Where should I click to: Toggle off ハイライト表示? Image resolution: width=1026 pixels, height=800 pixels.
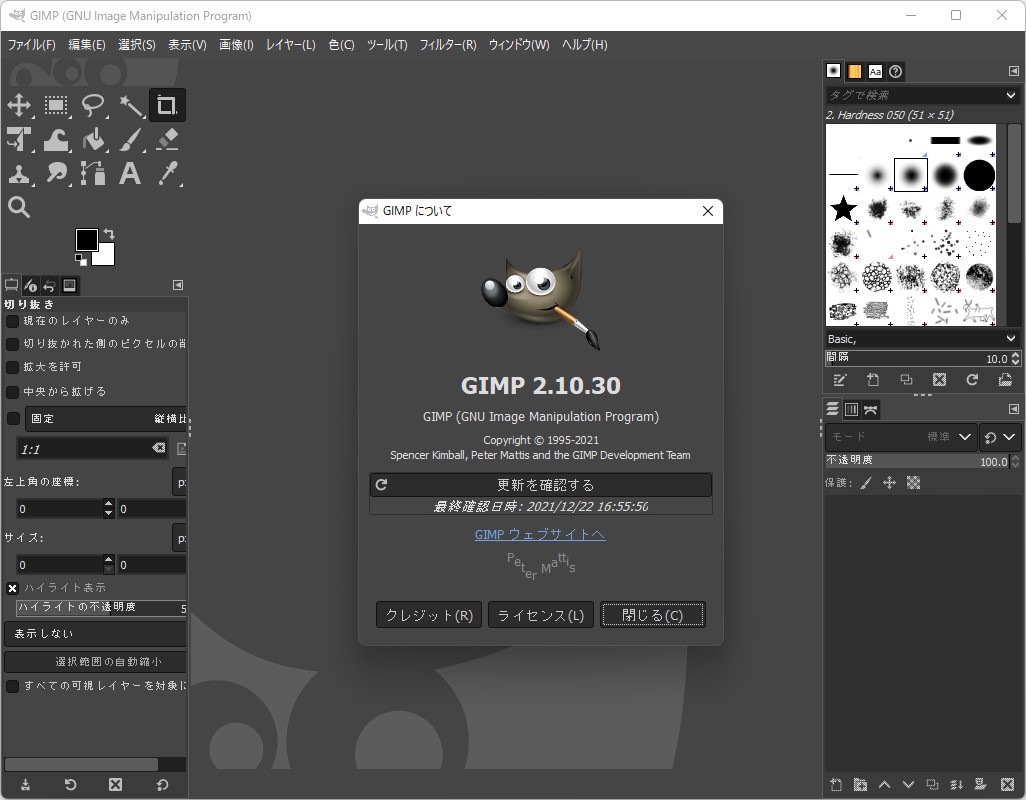click(12, 587)
